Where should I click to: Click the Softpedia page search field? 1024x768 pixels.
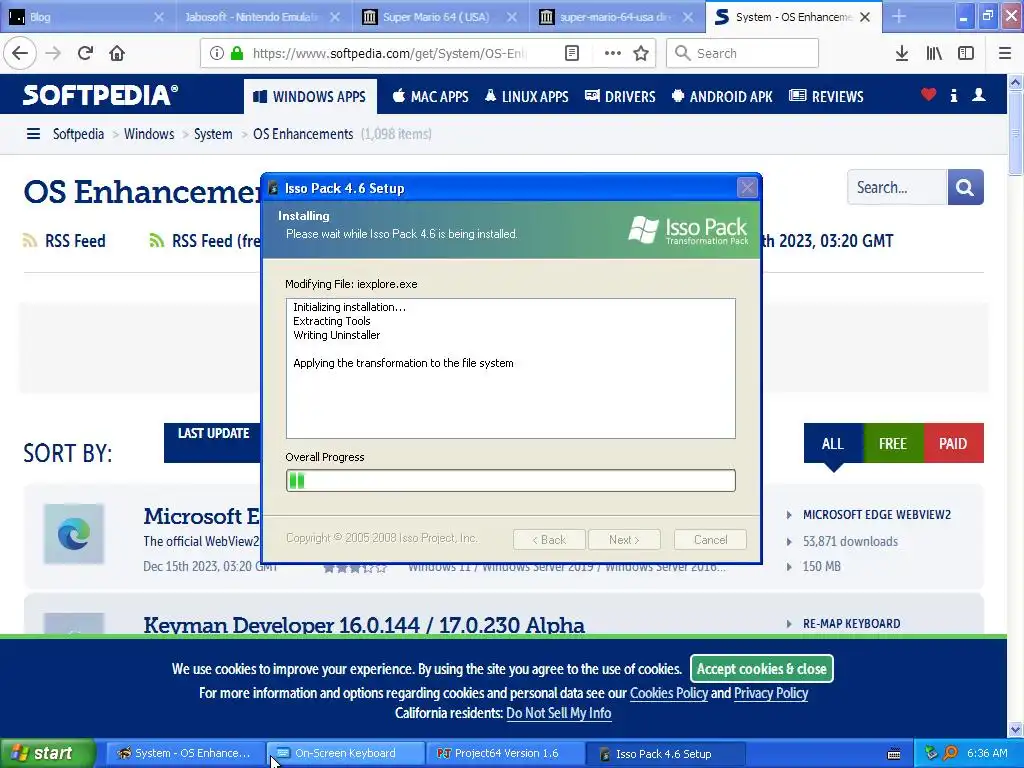coord(897,187)
